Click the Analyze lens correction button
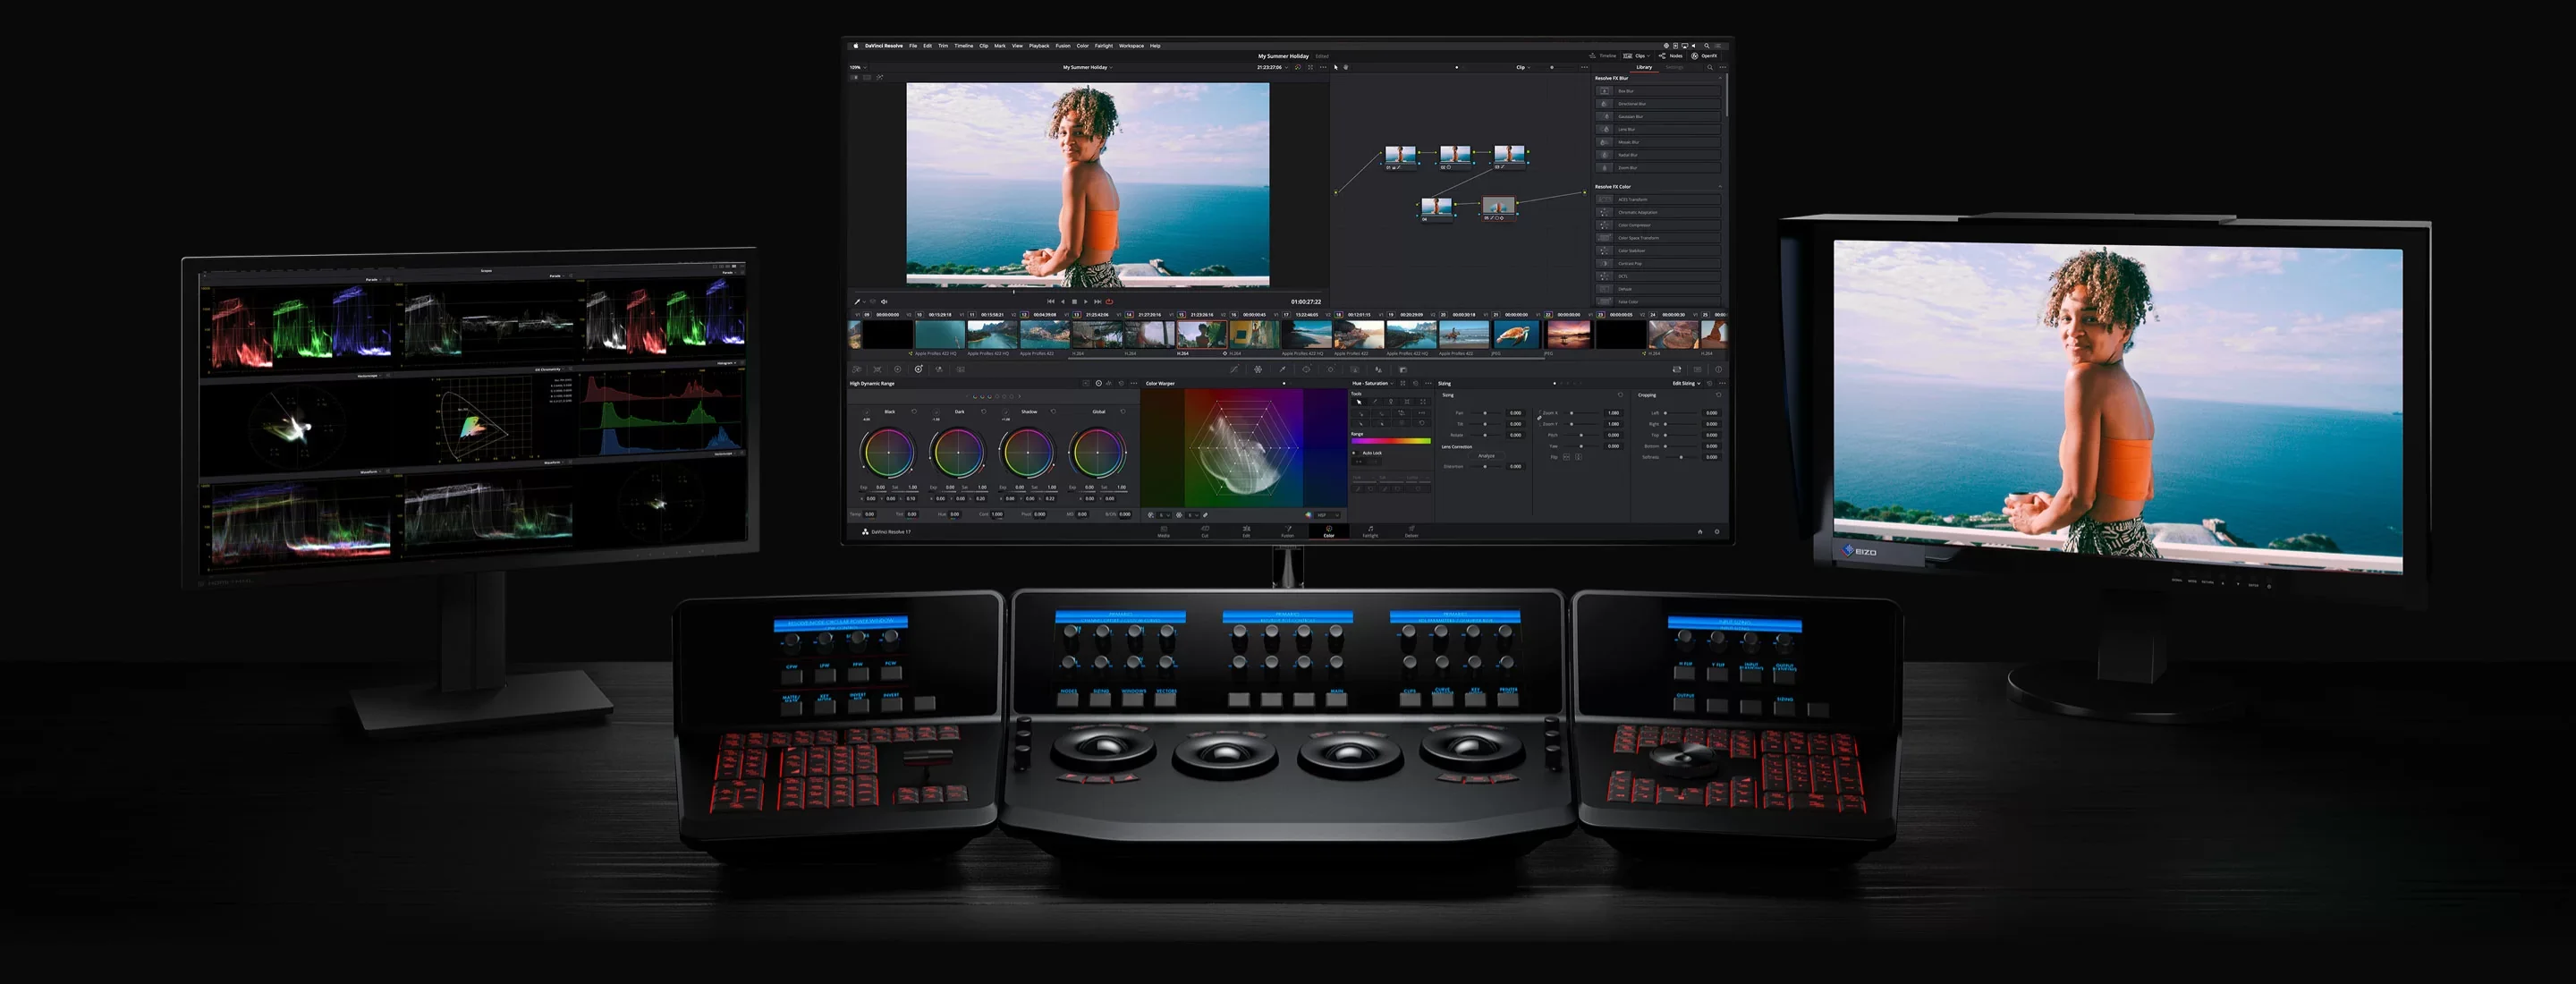The width and height of the screenshot is (2576, 984). pyautogui.click(x=1487, y=456)
